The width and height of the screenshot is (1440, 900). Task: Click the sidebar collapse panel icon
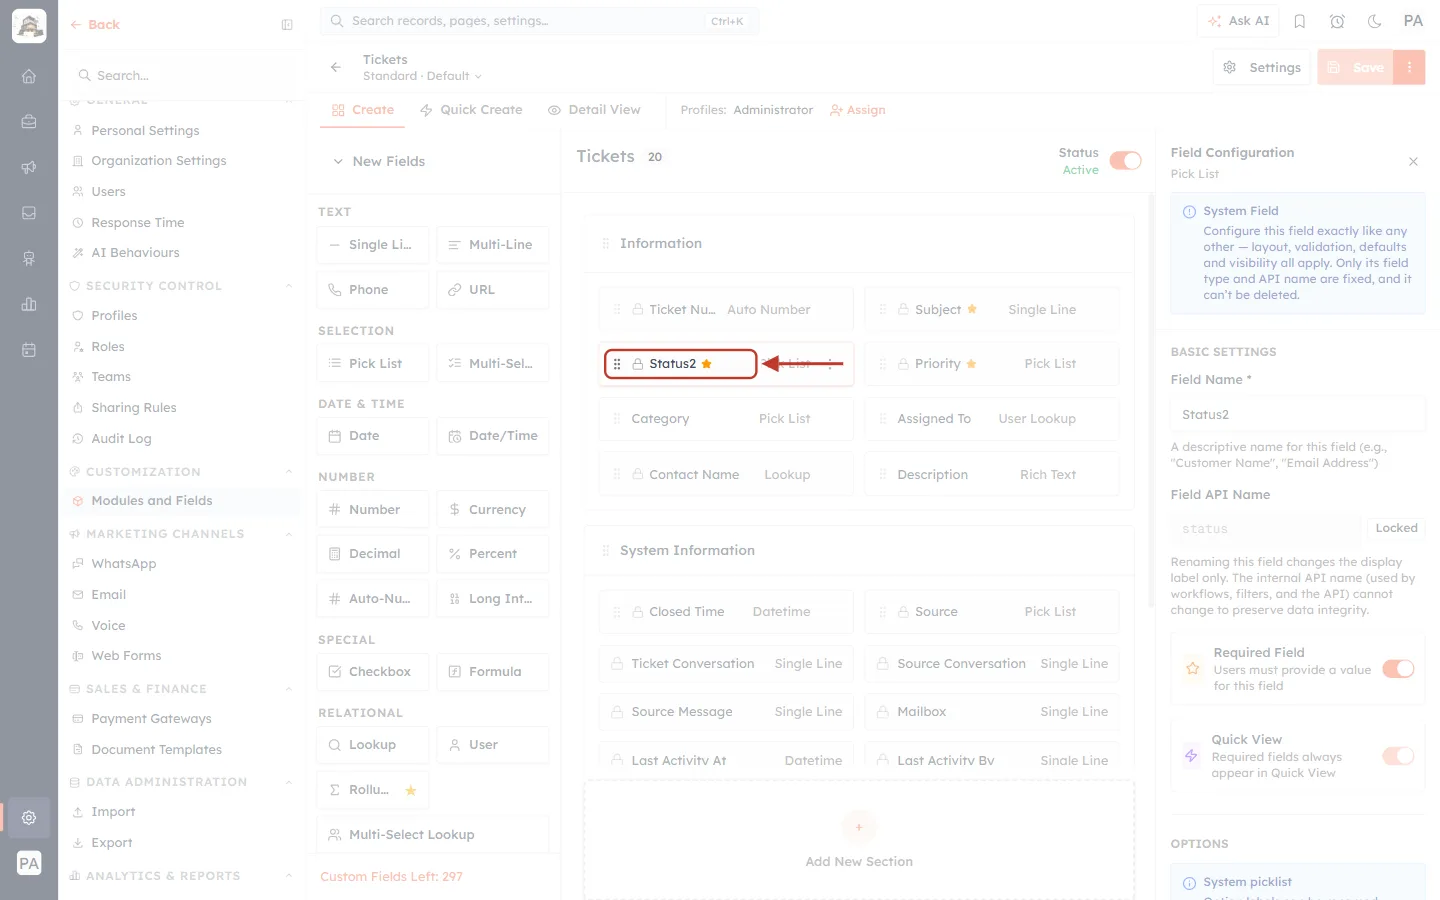(x=287, y=25)
